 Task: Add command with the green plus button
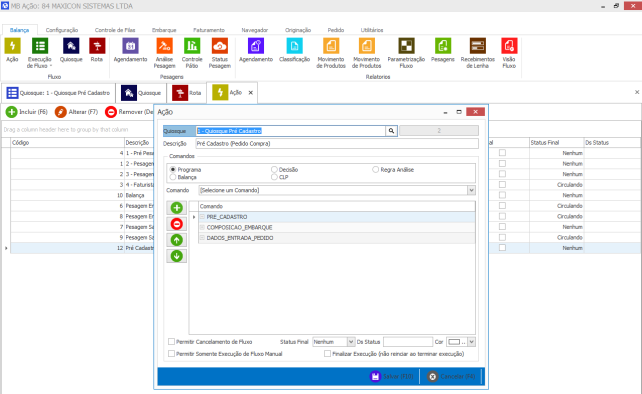[176, 208]
